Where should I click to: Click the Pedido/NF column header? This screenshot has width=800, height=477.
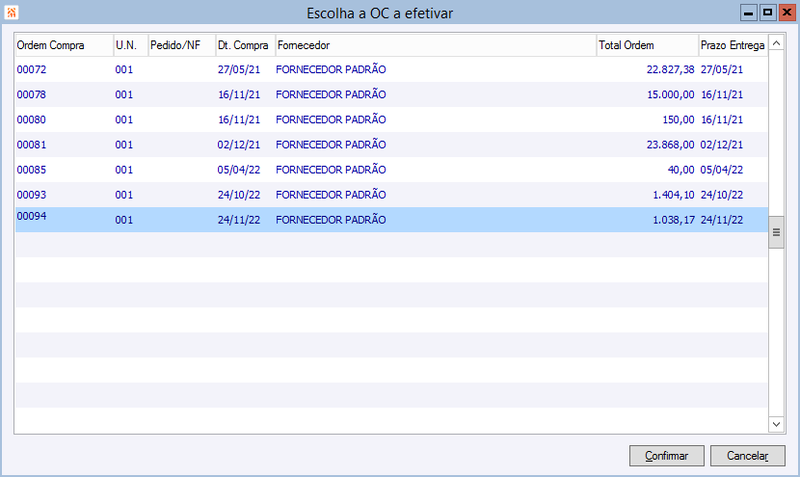coord(182,45)
